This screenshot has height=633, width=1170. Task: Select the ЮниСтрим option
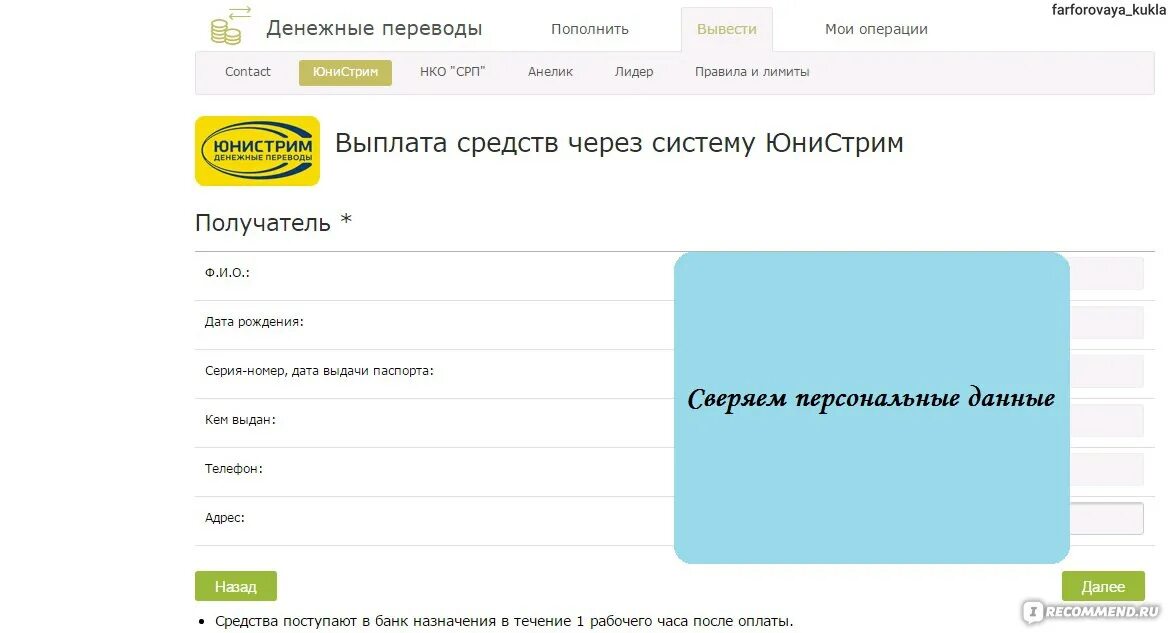[x=345, y=72]
